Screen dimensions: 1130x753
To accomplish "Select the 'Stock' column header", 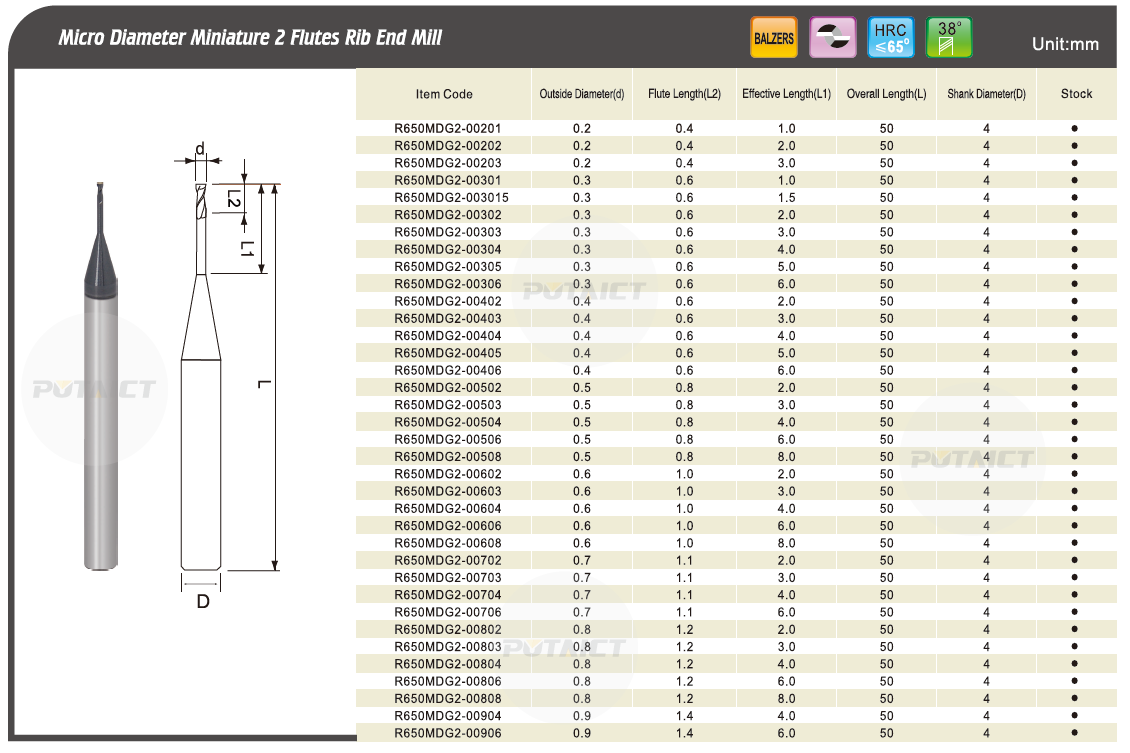I will [x=1076, y=94].
